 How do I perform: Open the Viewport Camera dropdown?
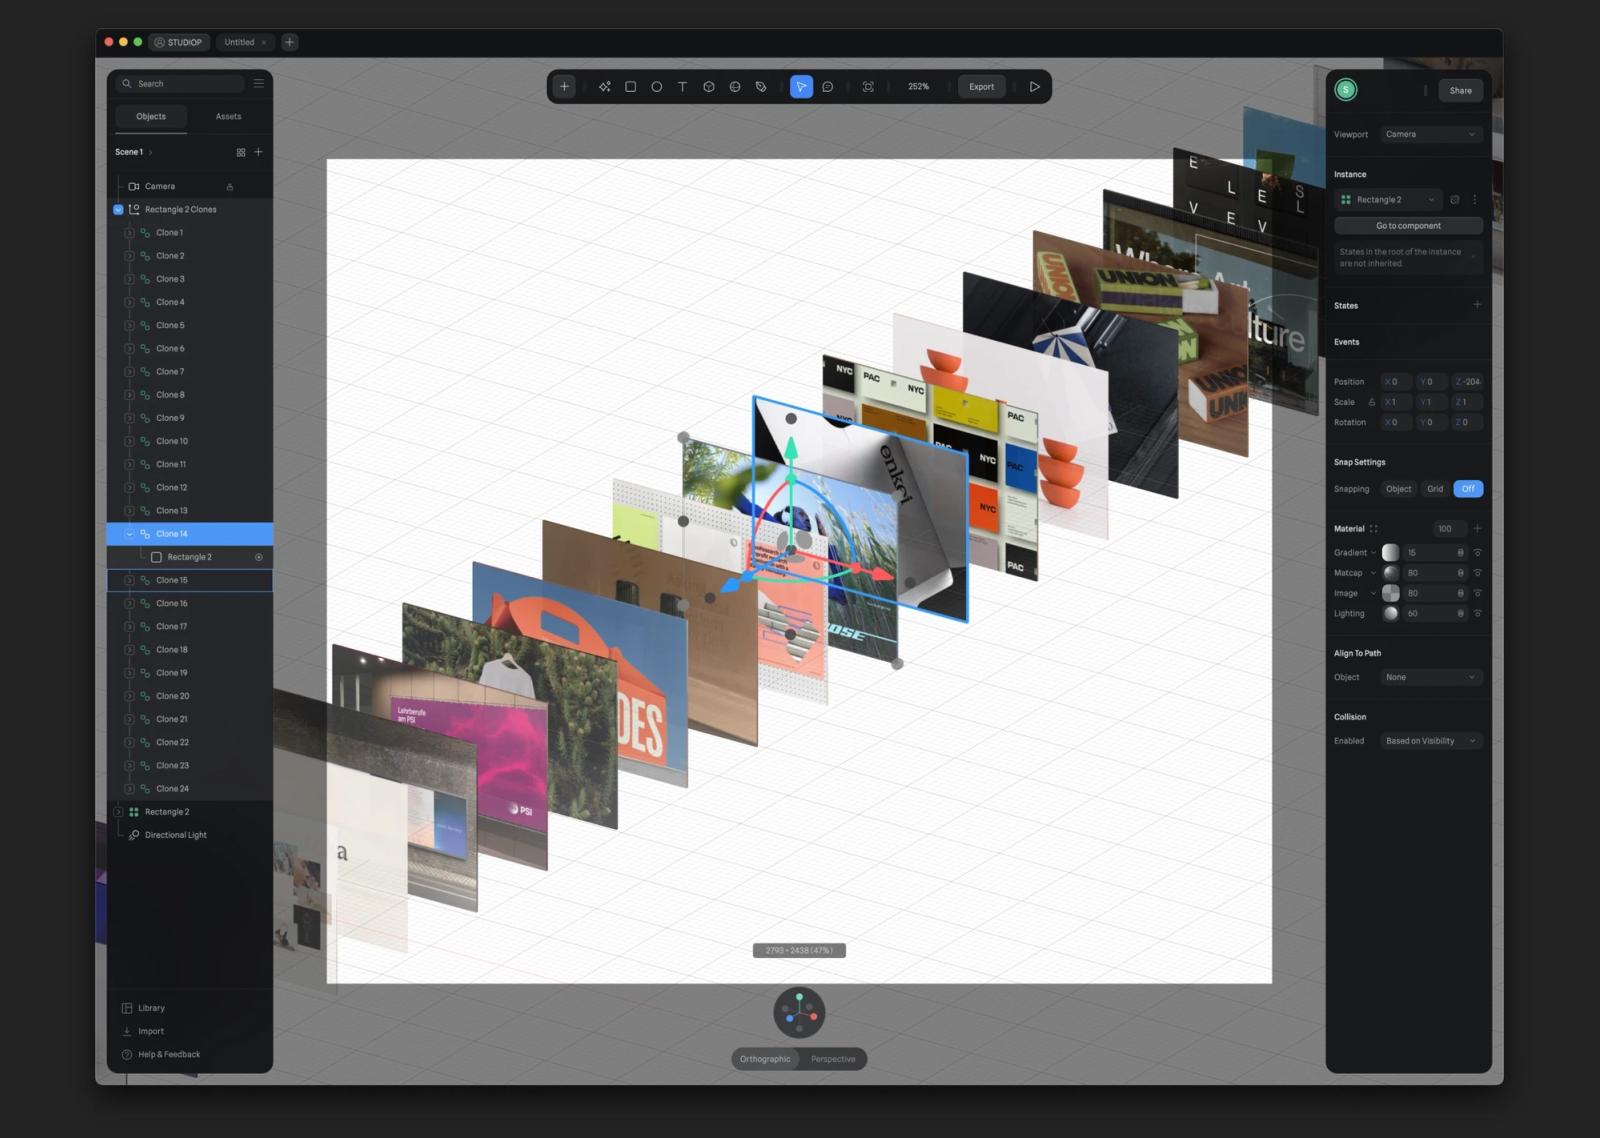pyautogui.click(x=1431, y=134)
